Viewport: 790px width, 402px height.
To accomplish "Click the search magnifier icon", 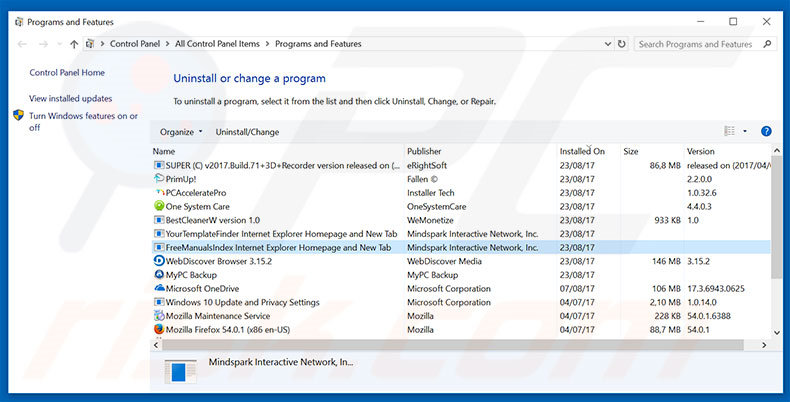I will pyautogui.click(x=767, y=44).
